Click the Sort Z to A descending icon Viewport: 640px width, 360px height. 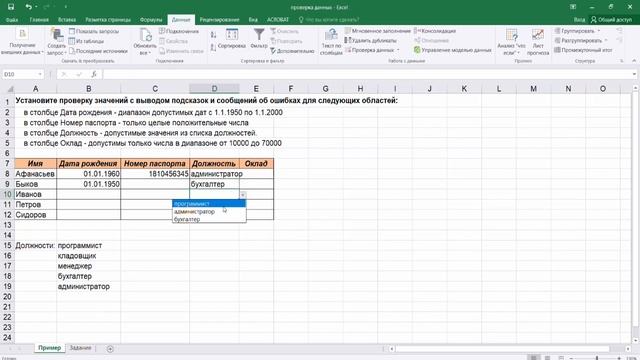coord(213,48)
